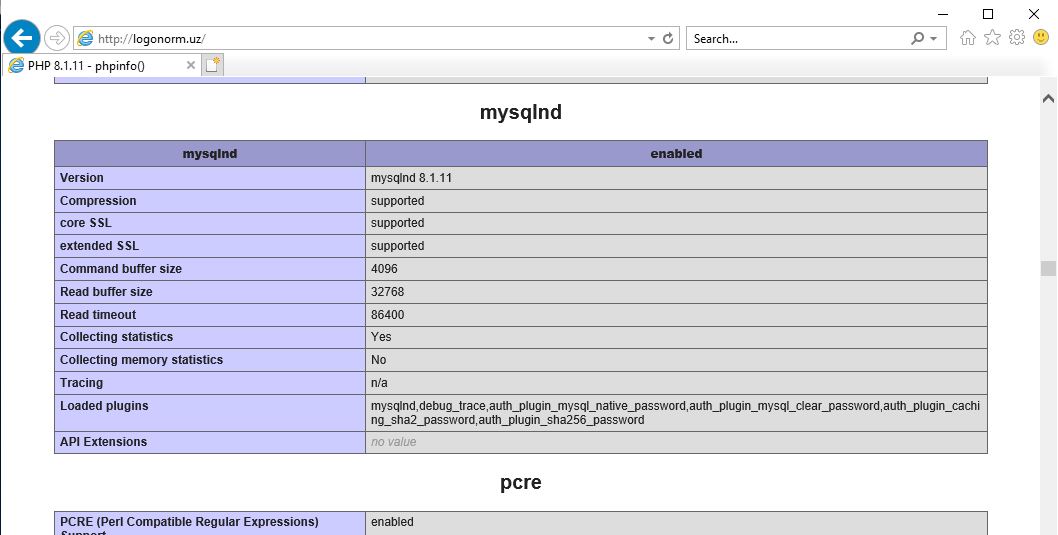Click the 'no value' entry for API Extensions

(393, 442)
